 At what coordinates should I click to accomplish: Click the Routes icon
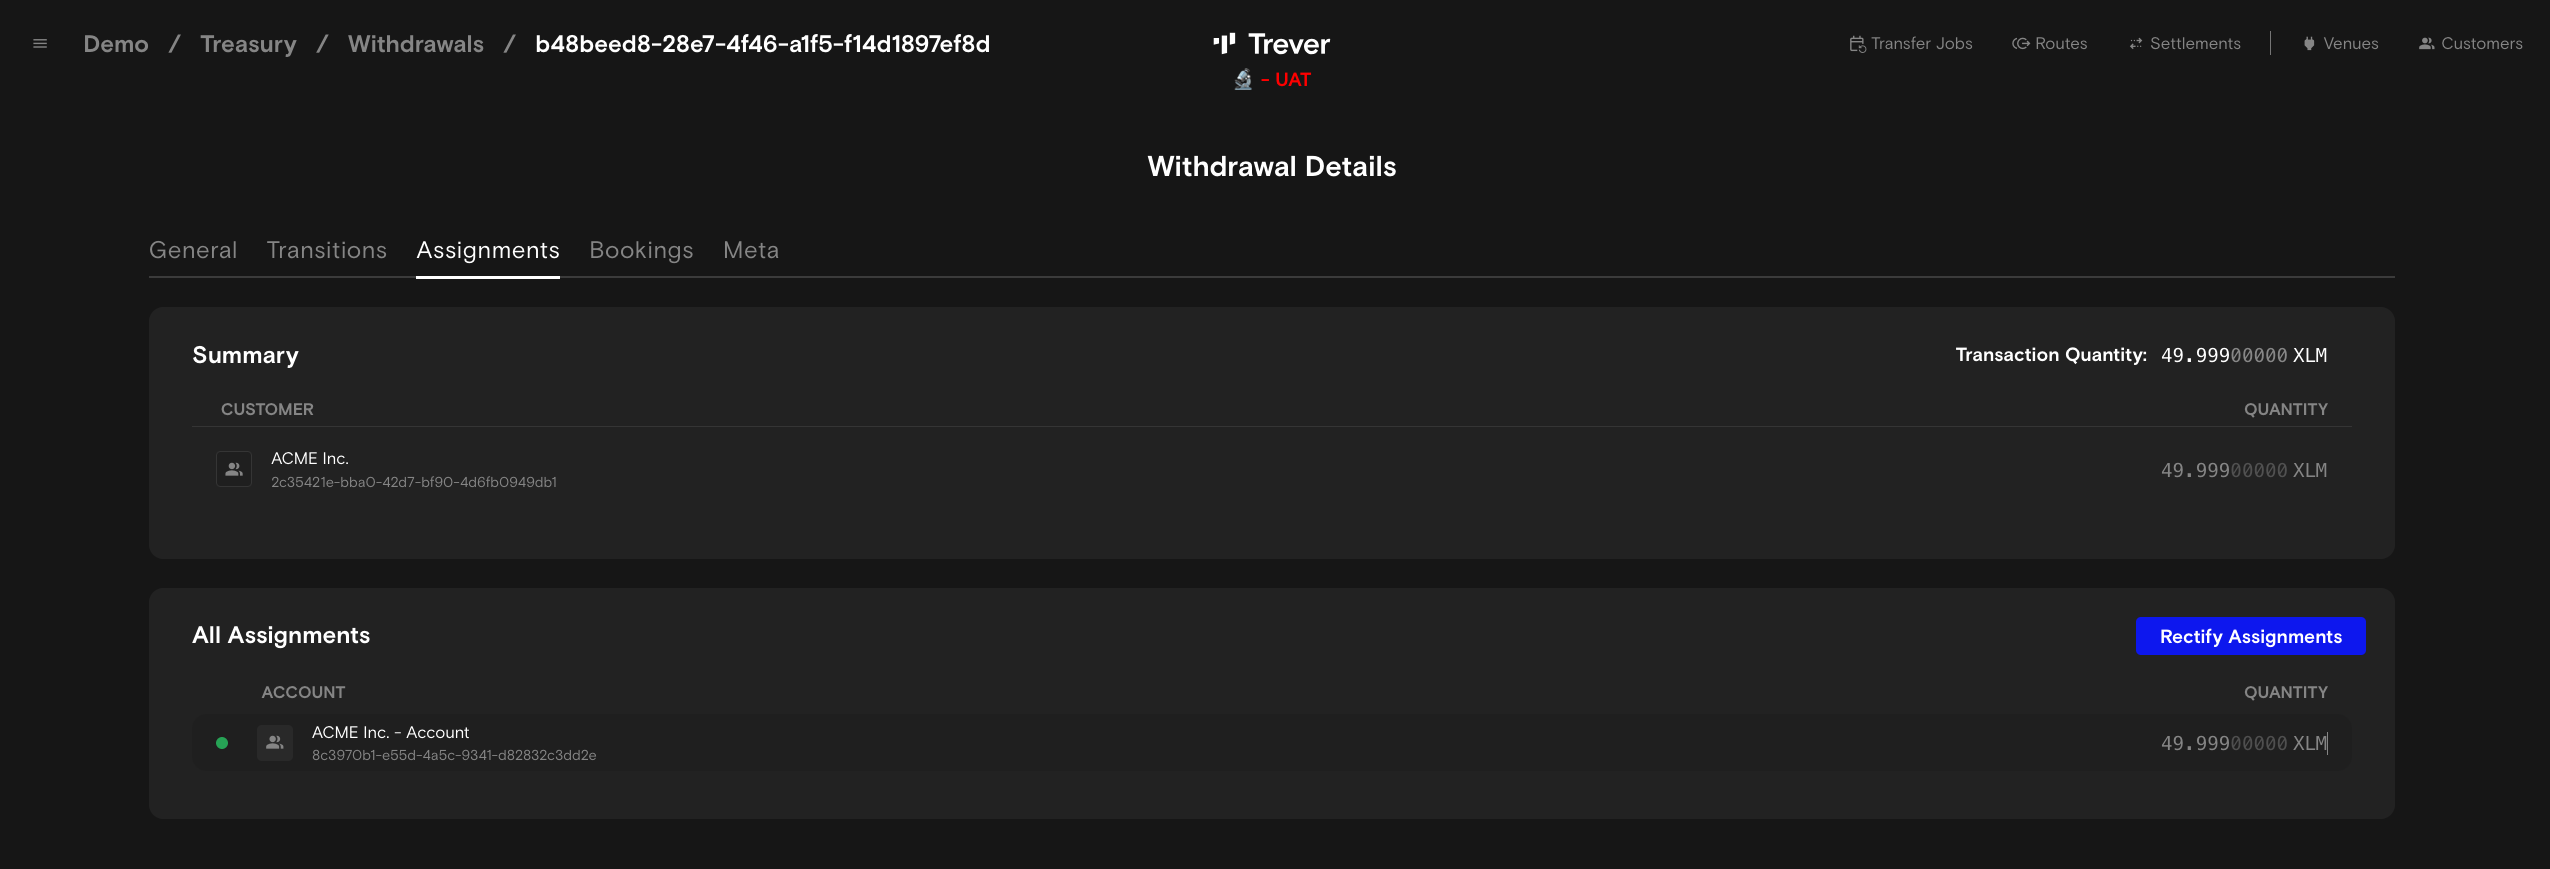pos(2020,44)
